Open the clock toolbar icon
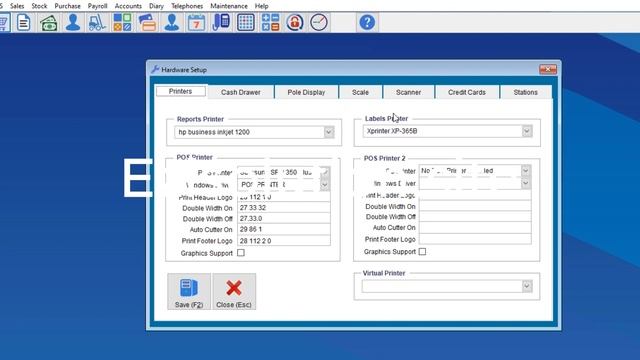 click(x=319, y=22)
